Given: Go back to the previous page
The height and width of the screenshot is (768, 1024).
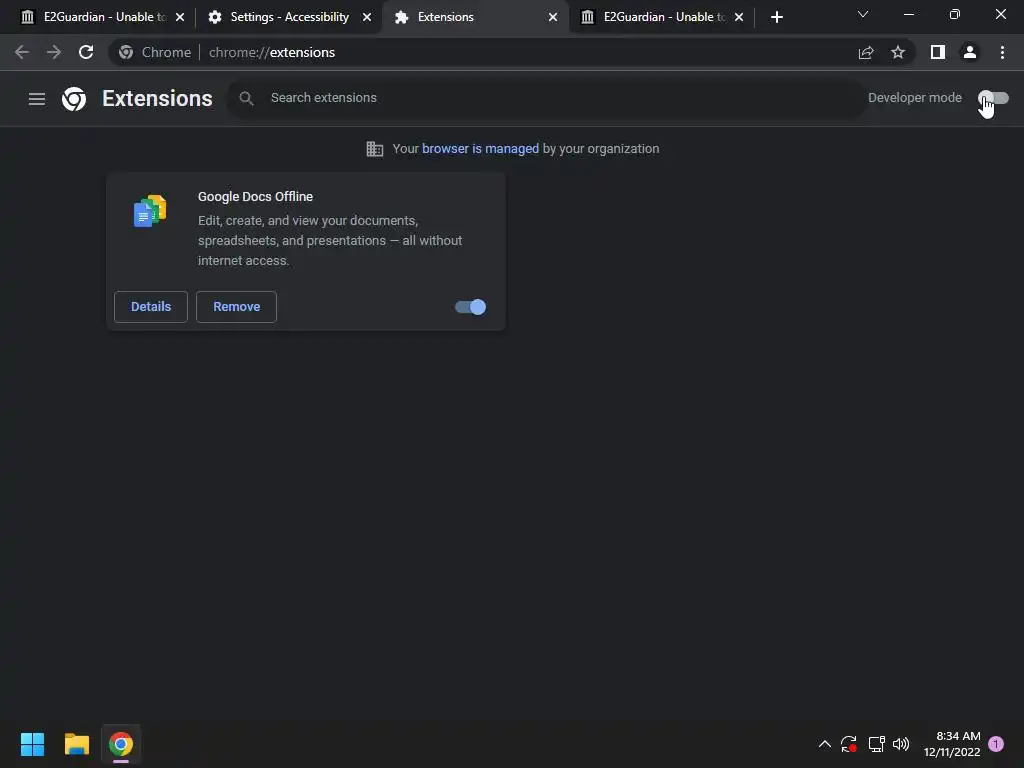Looking at the screenshot, I should click(x=22, y=52).
